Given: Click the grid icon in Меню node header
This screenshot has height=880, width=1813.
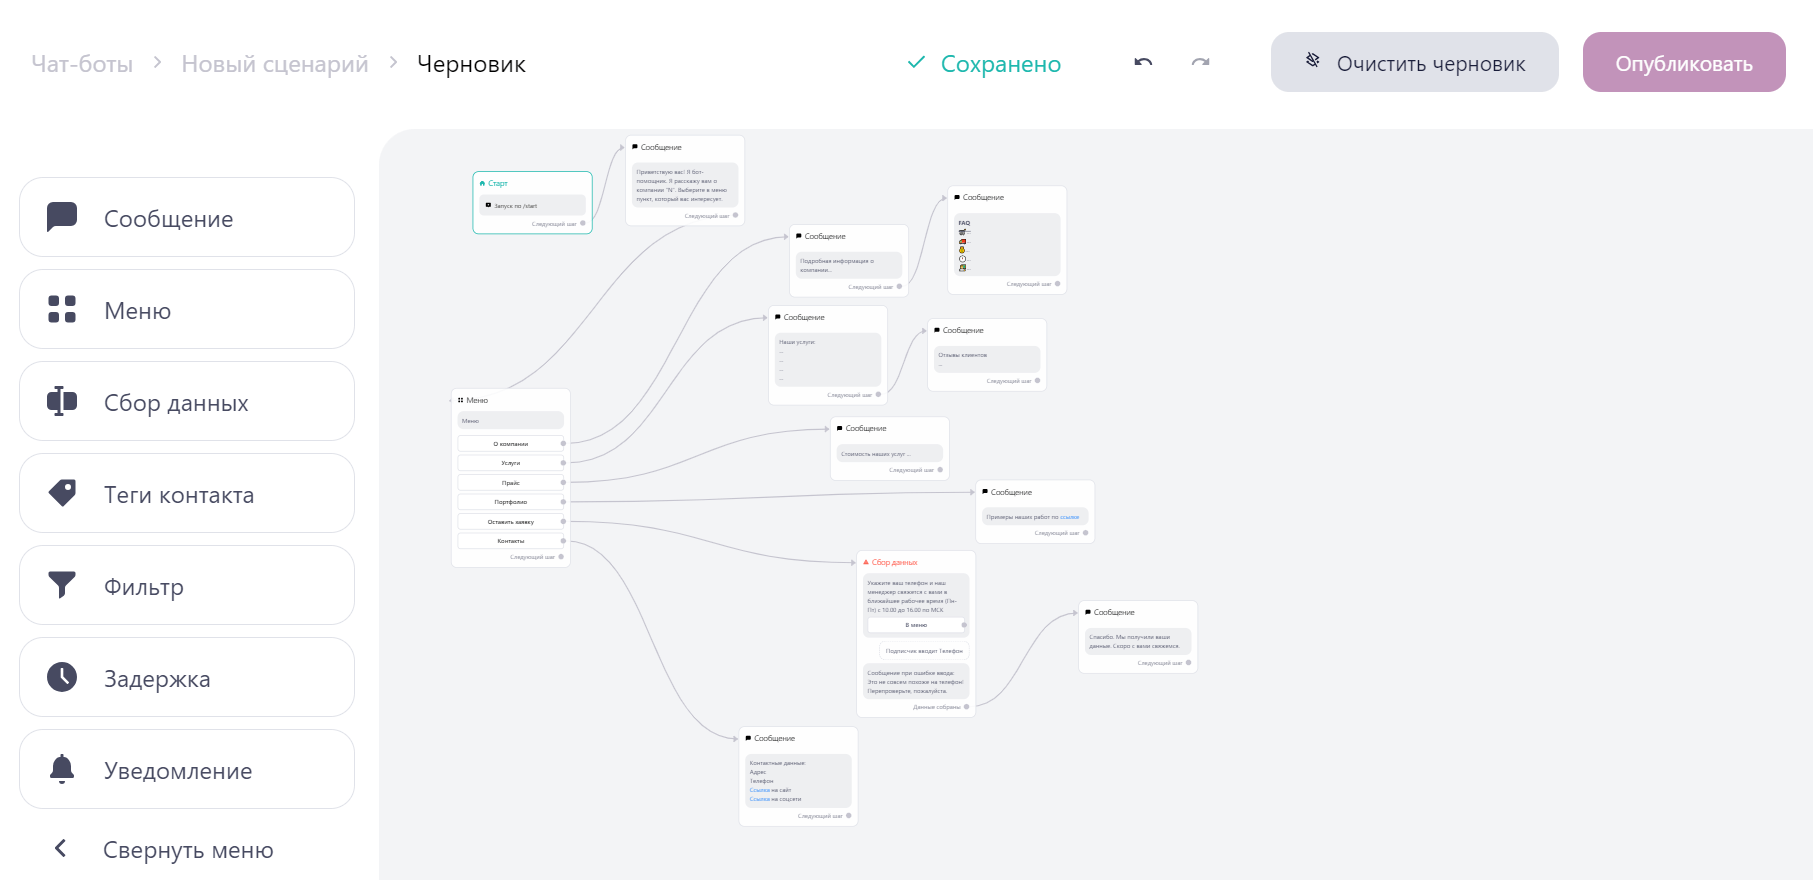Looking at the screenshot, I should pos(460,400).
